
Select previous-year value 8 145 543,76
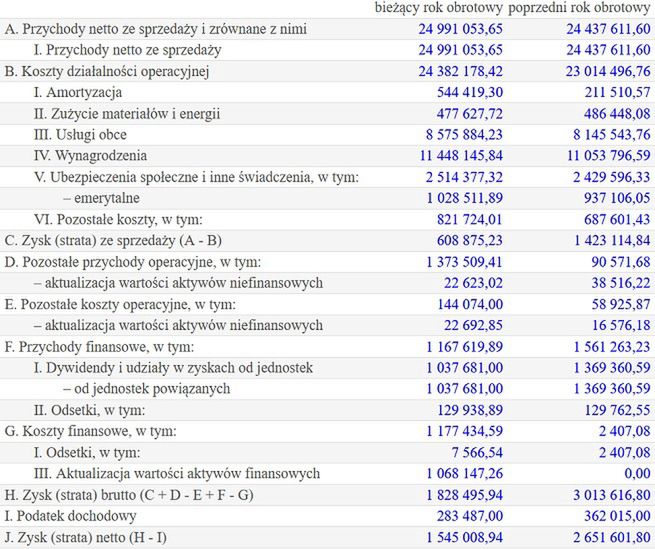point(612,135)
